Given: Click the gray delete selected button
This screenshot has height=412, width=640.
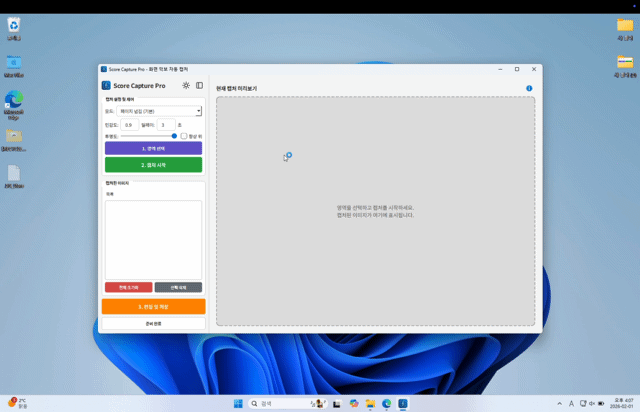Looking at the screenshot, I should point(178,287).
